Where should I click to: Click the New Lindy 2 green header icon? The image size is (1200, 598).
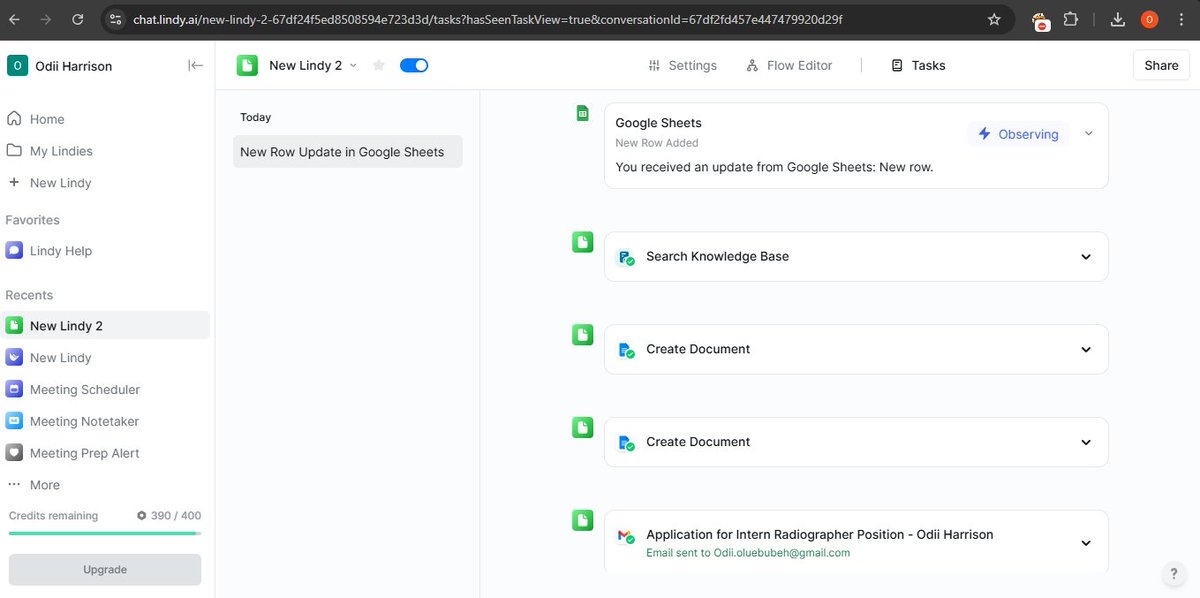coord(247,65)
